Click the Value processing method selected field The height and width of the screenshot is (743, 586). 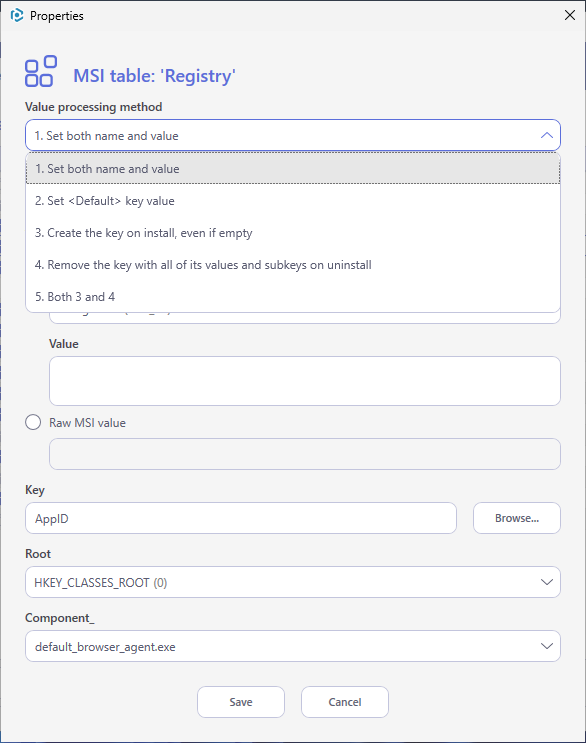pos(293,136)
